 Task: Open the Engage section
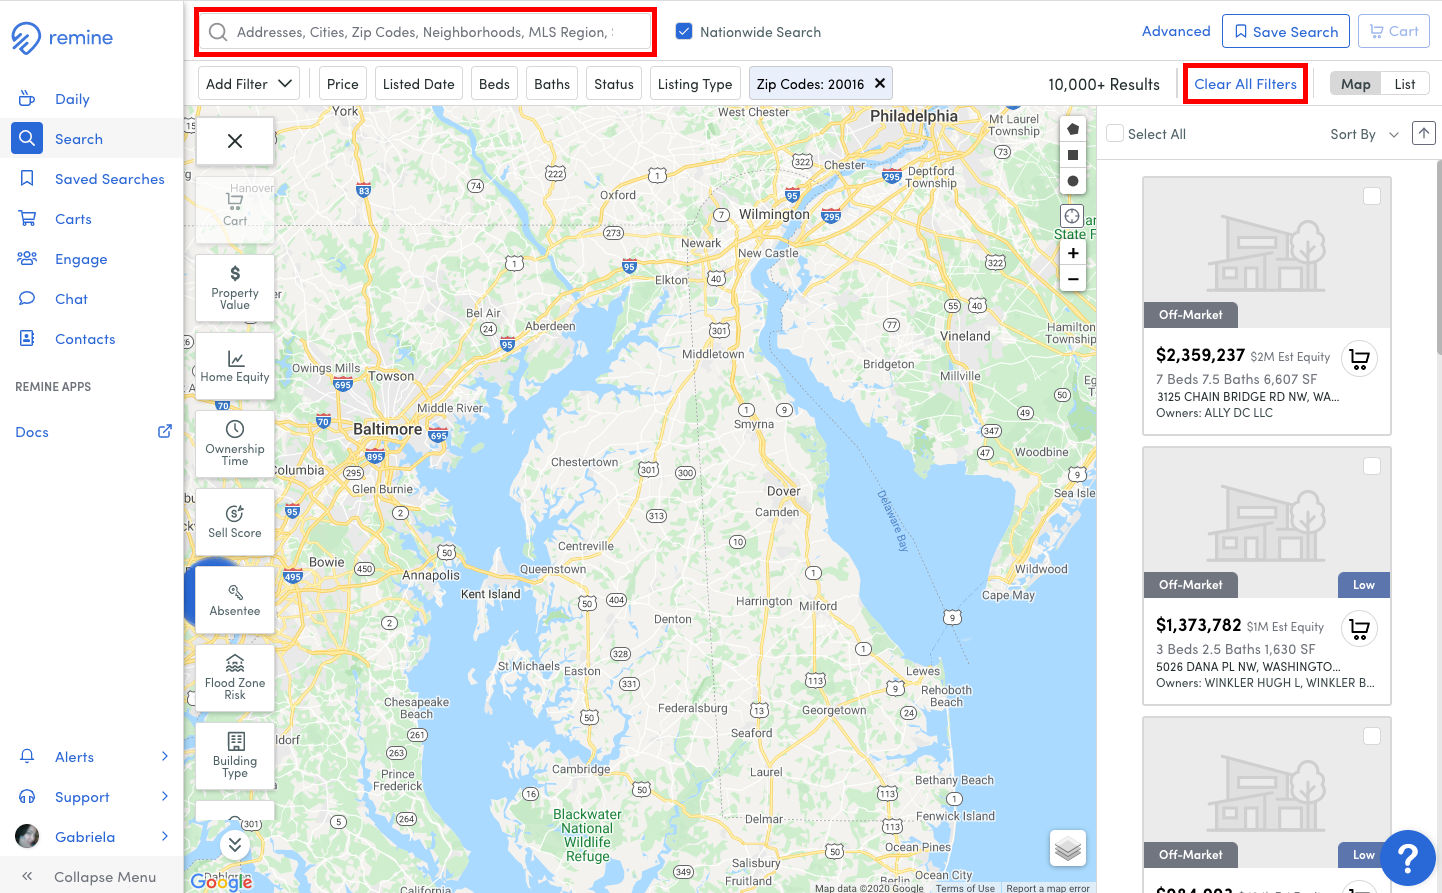[x=81, y=259]
